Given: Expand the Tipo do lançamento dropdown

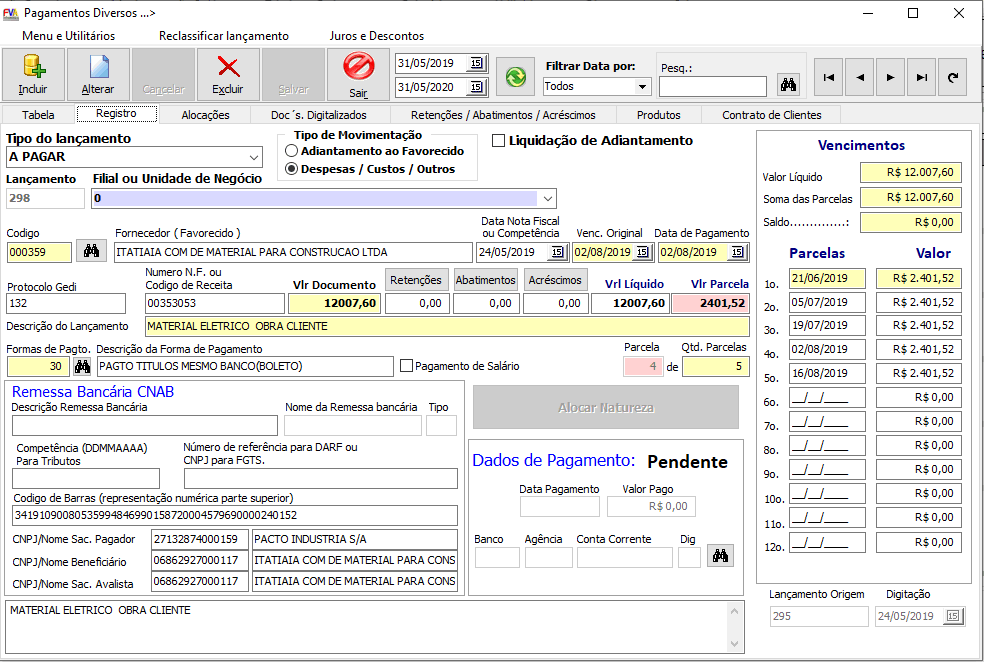Looking at the screenshot, I should coord(252,157).
